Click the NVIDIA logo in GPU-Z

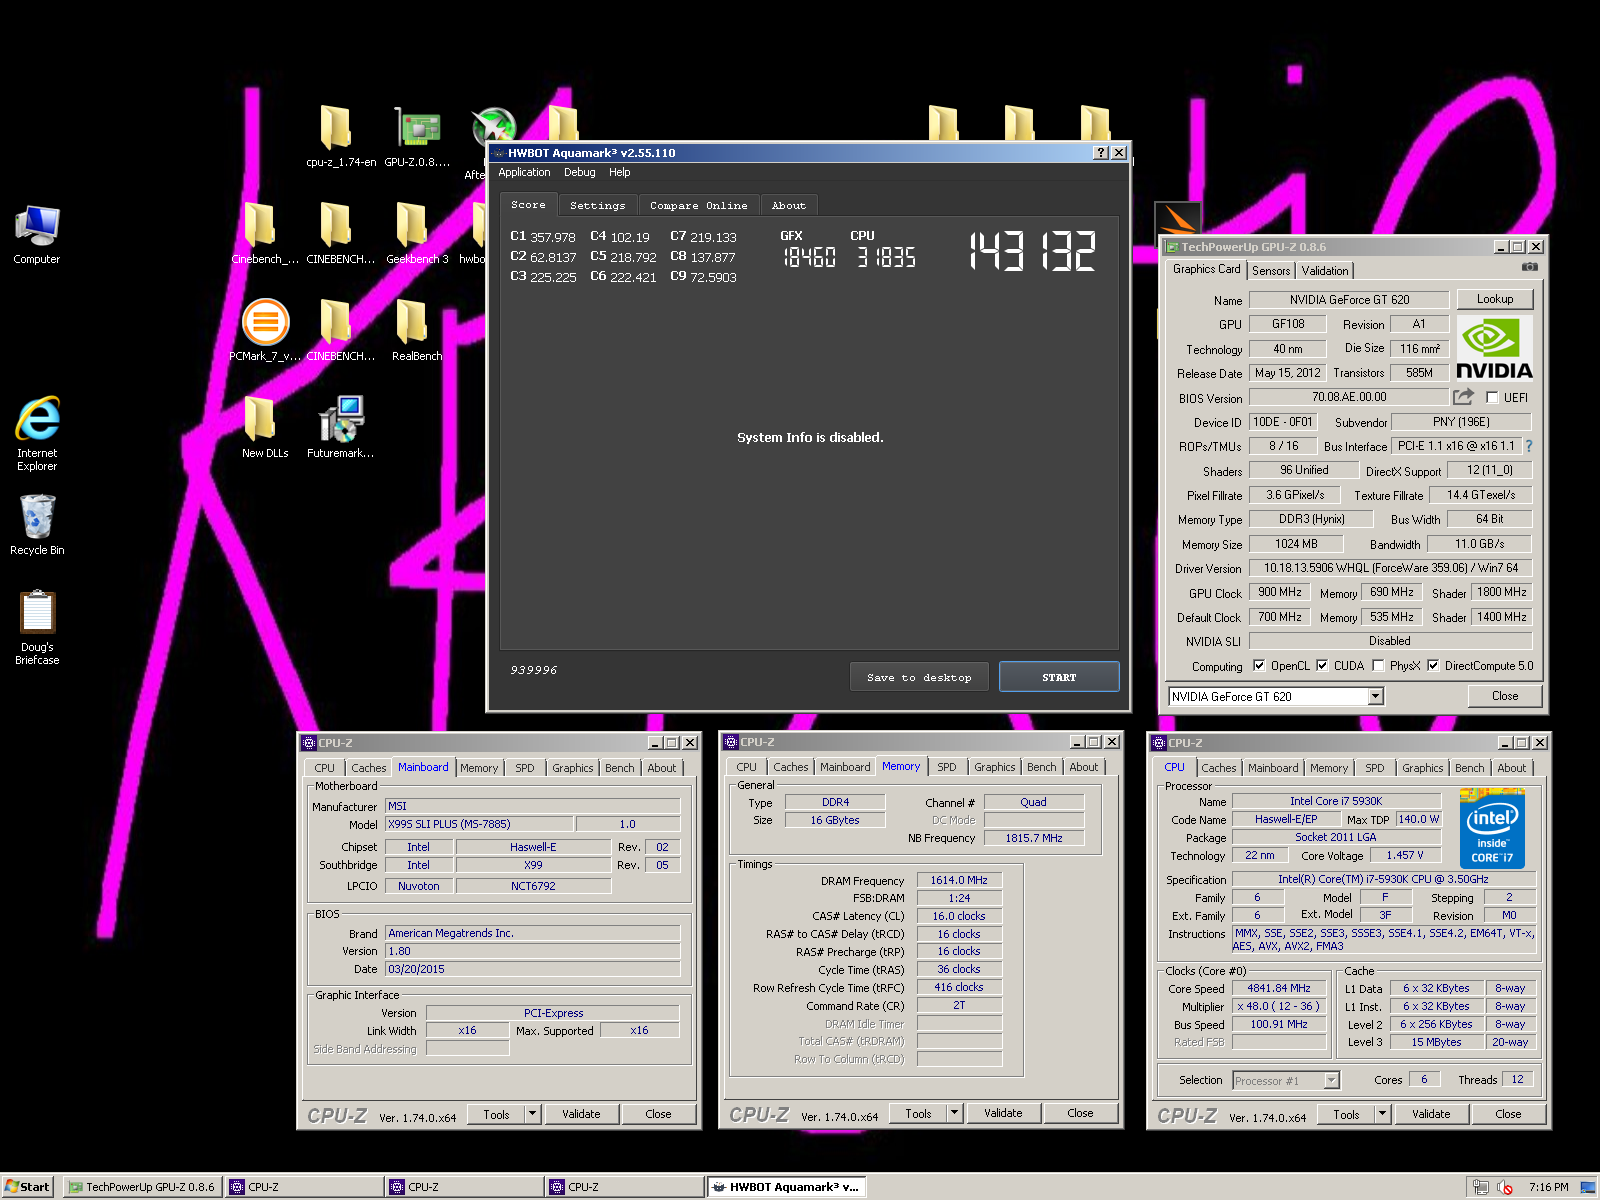(x=1494, y=349)
